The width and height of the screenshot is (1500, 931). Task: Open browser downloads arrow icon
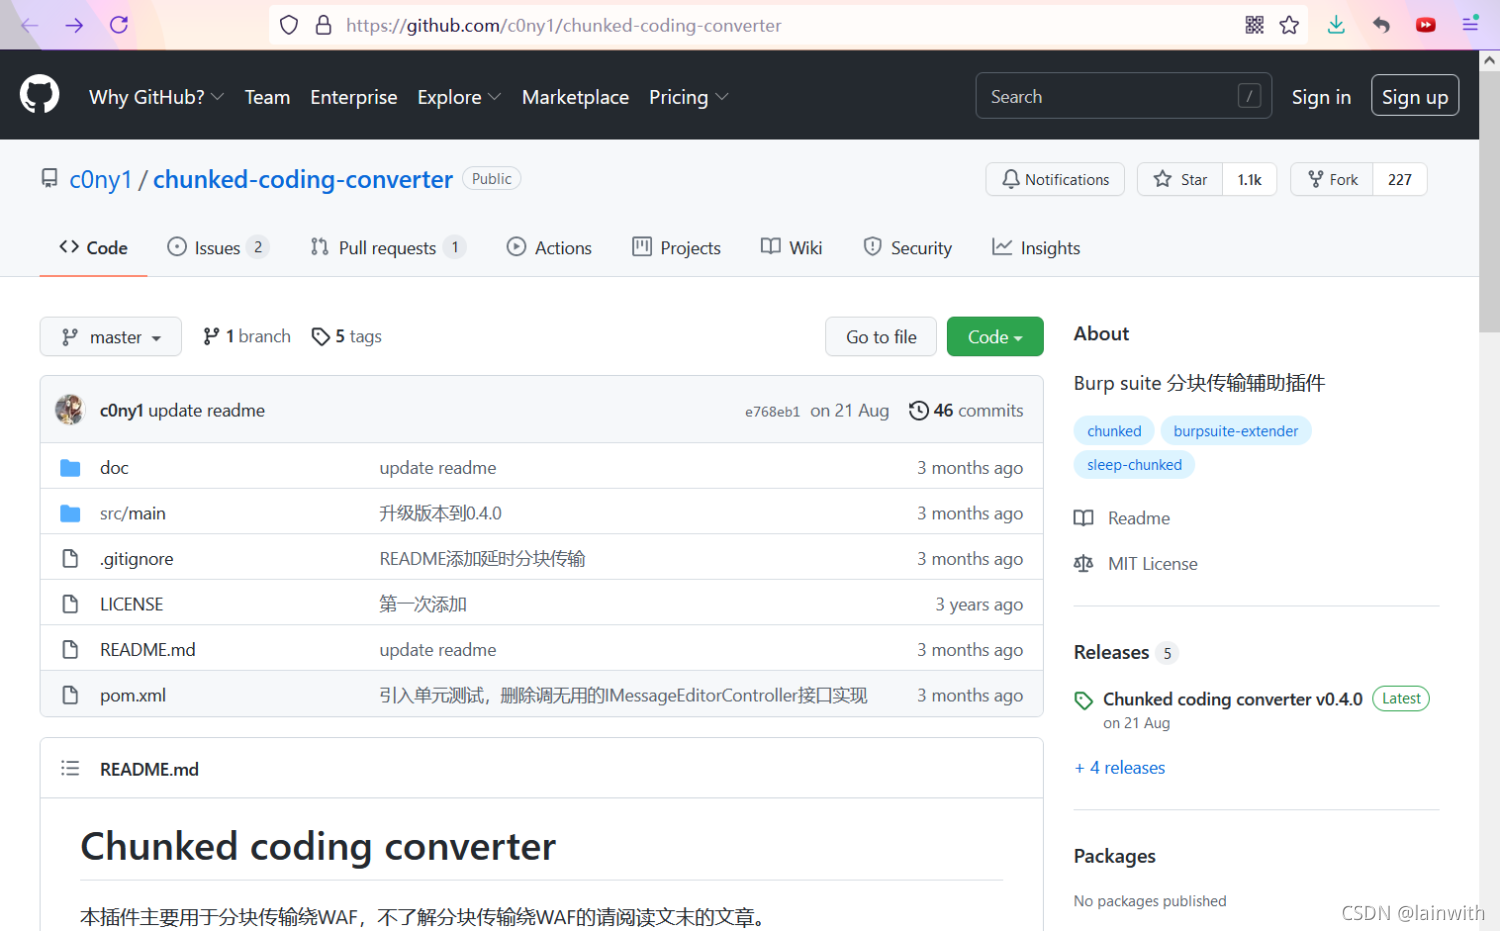coord(1336,25)
